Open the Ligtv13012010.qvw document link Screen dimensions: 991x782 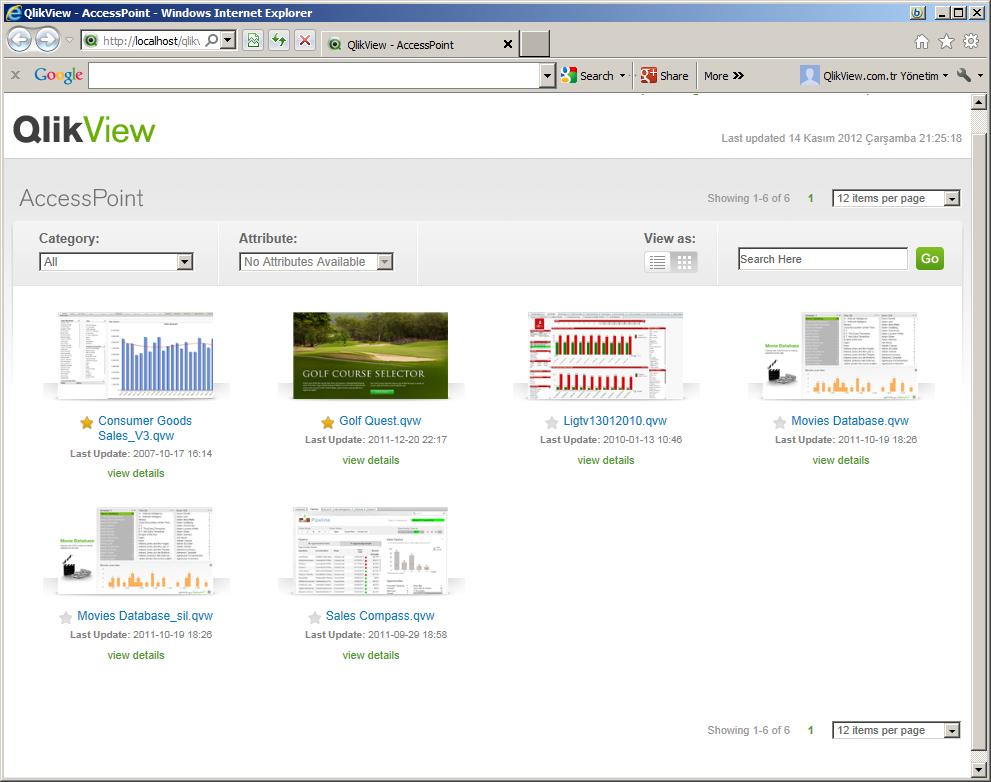(615, 420)
